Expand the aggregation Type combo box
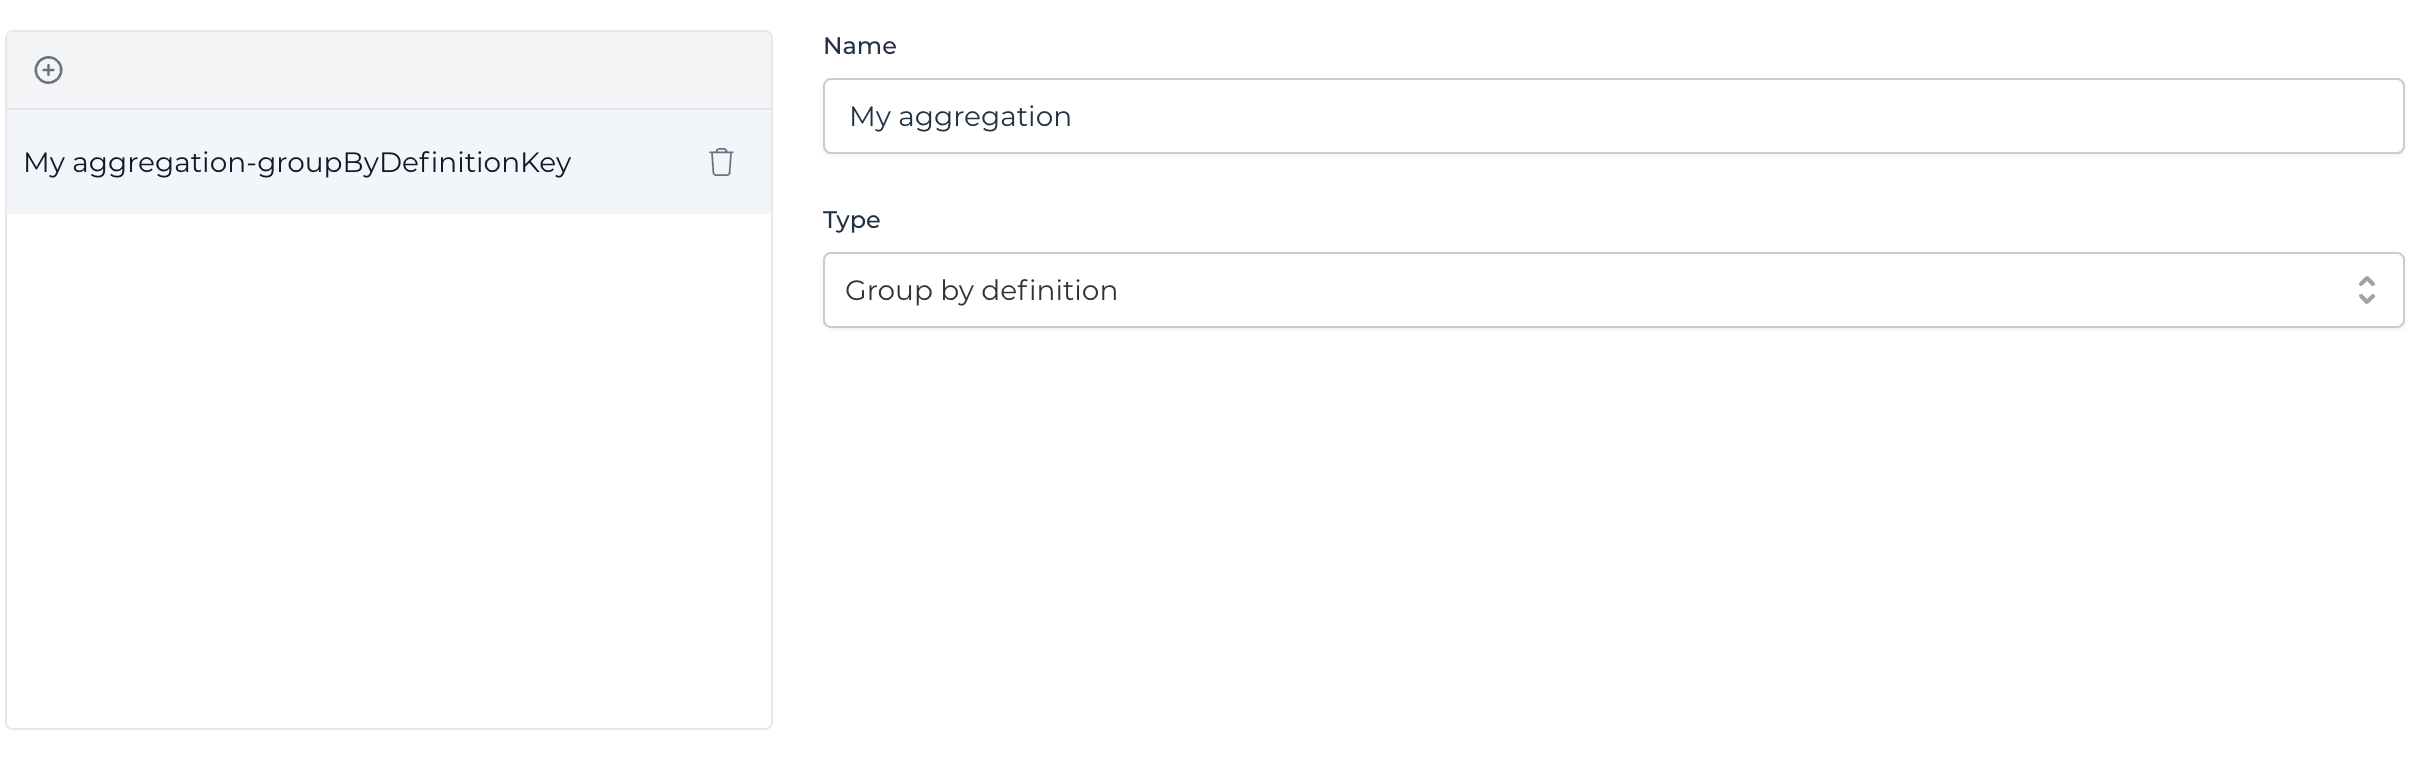2420x760 pixels. 1612,290
